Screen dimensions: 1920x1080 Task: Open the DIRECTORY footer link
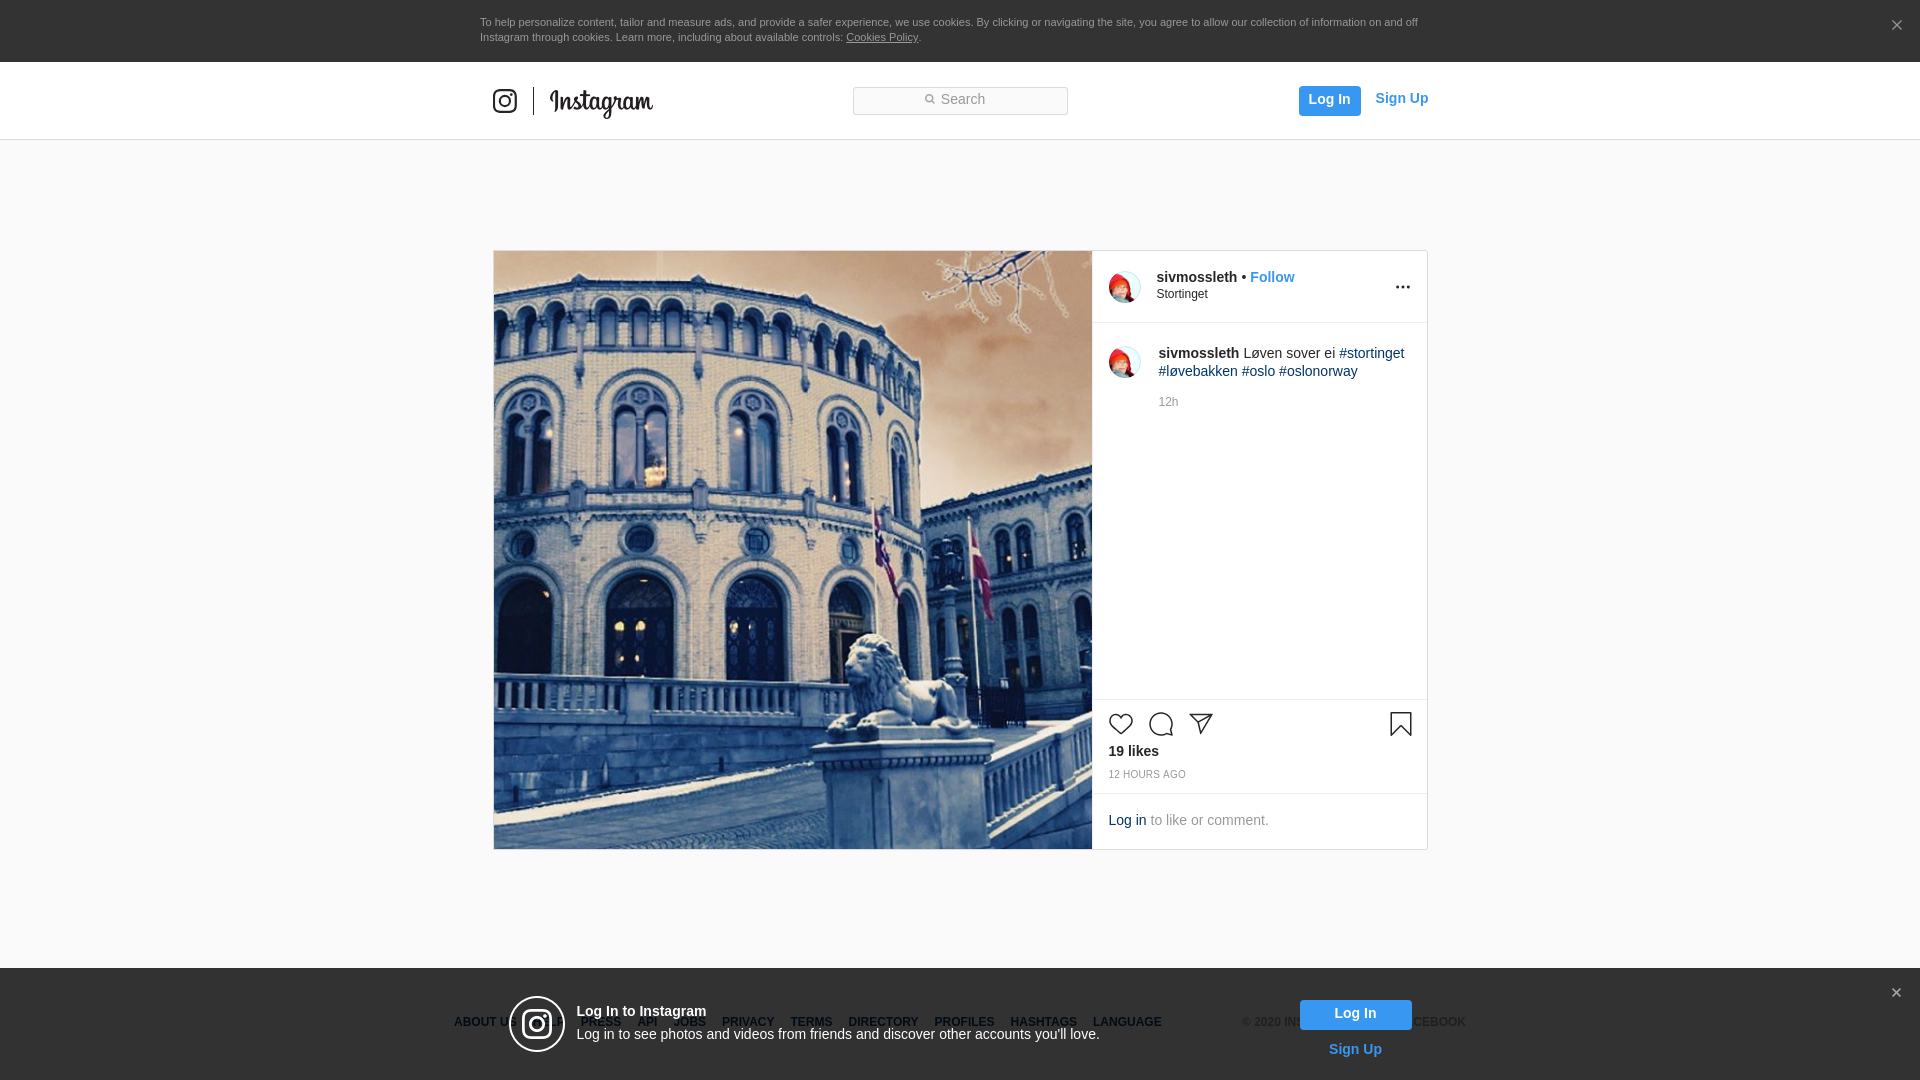click(x=883, y=1022)
